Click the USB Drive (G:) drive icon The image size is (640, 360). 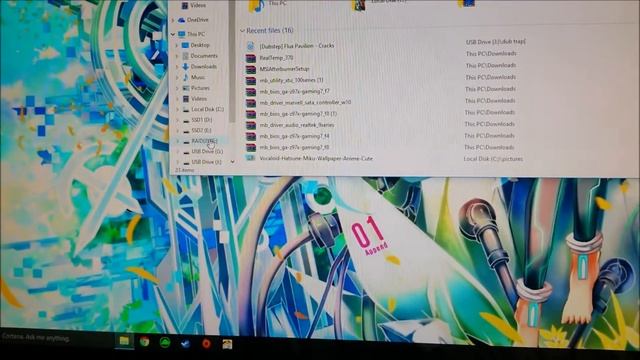pyautogui.click(x=187, y=152)
